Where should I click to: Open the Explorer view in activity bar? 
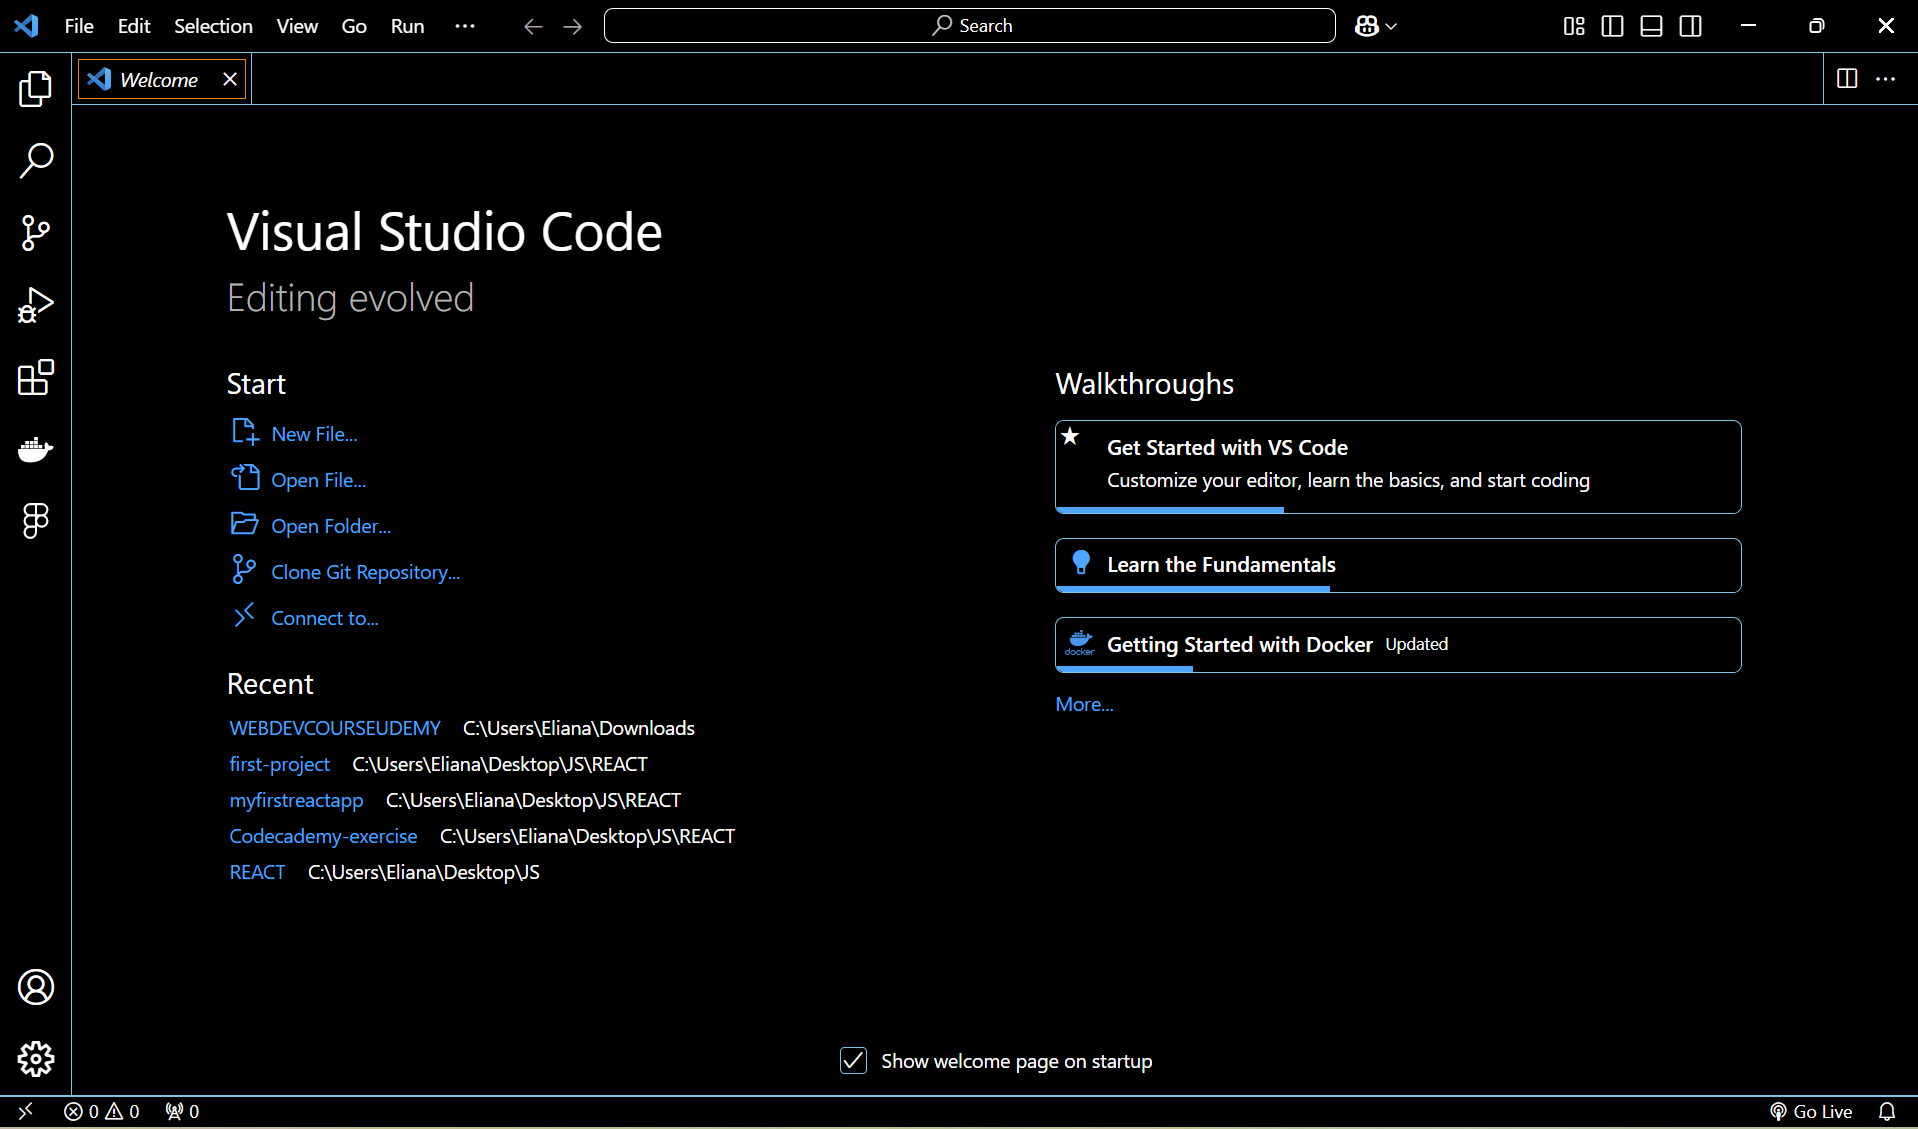tap(35, 89)
